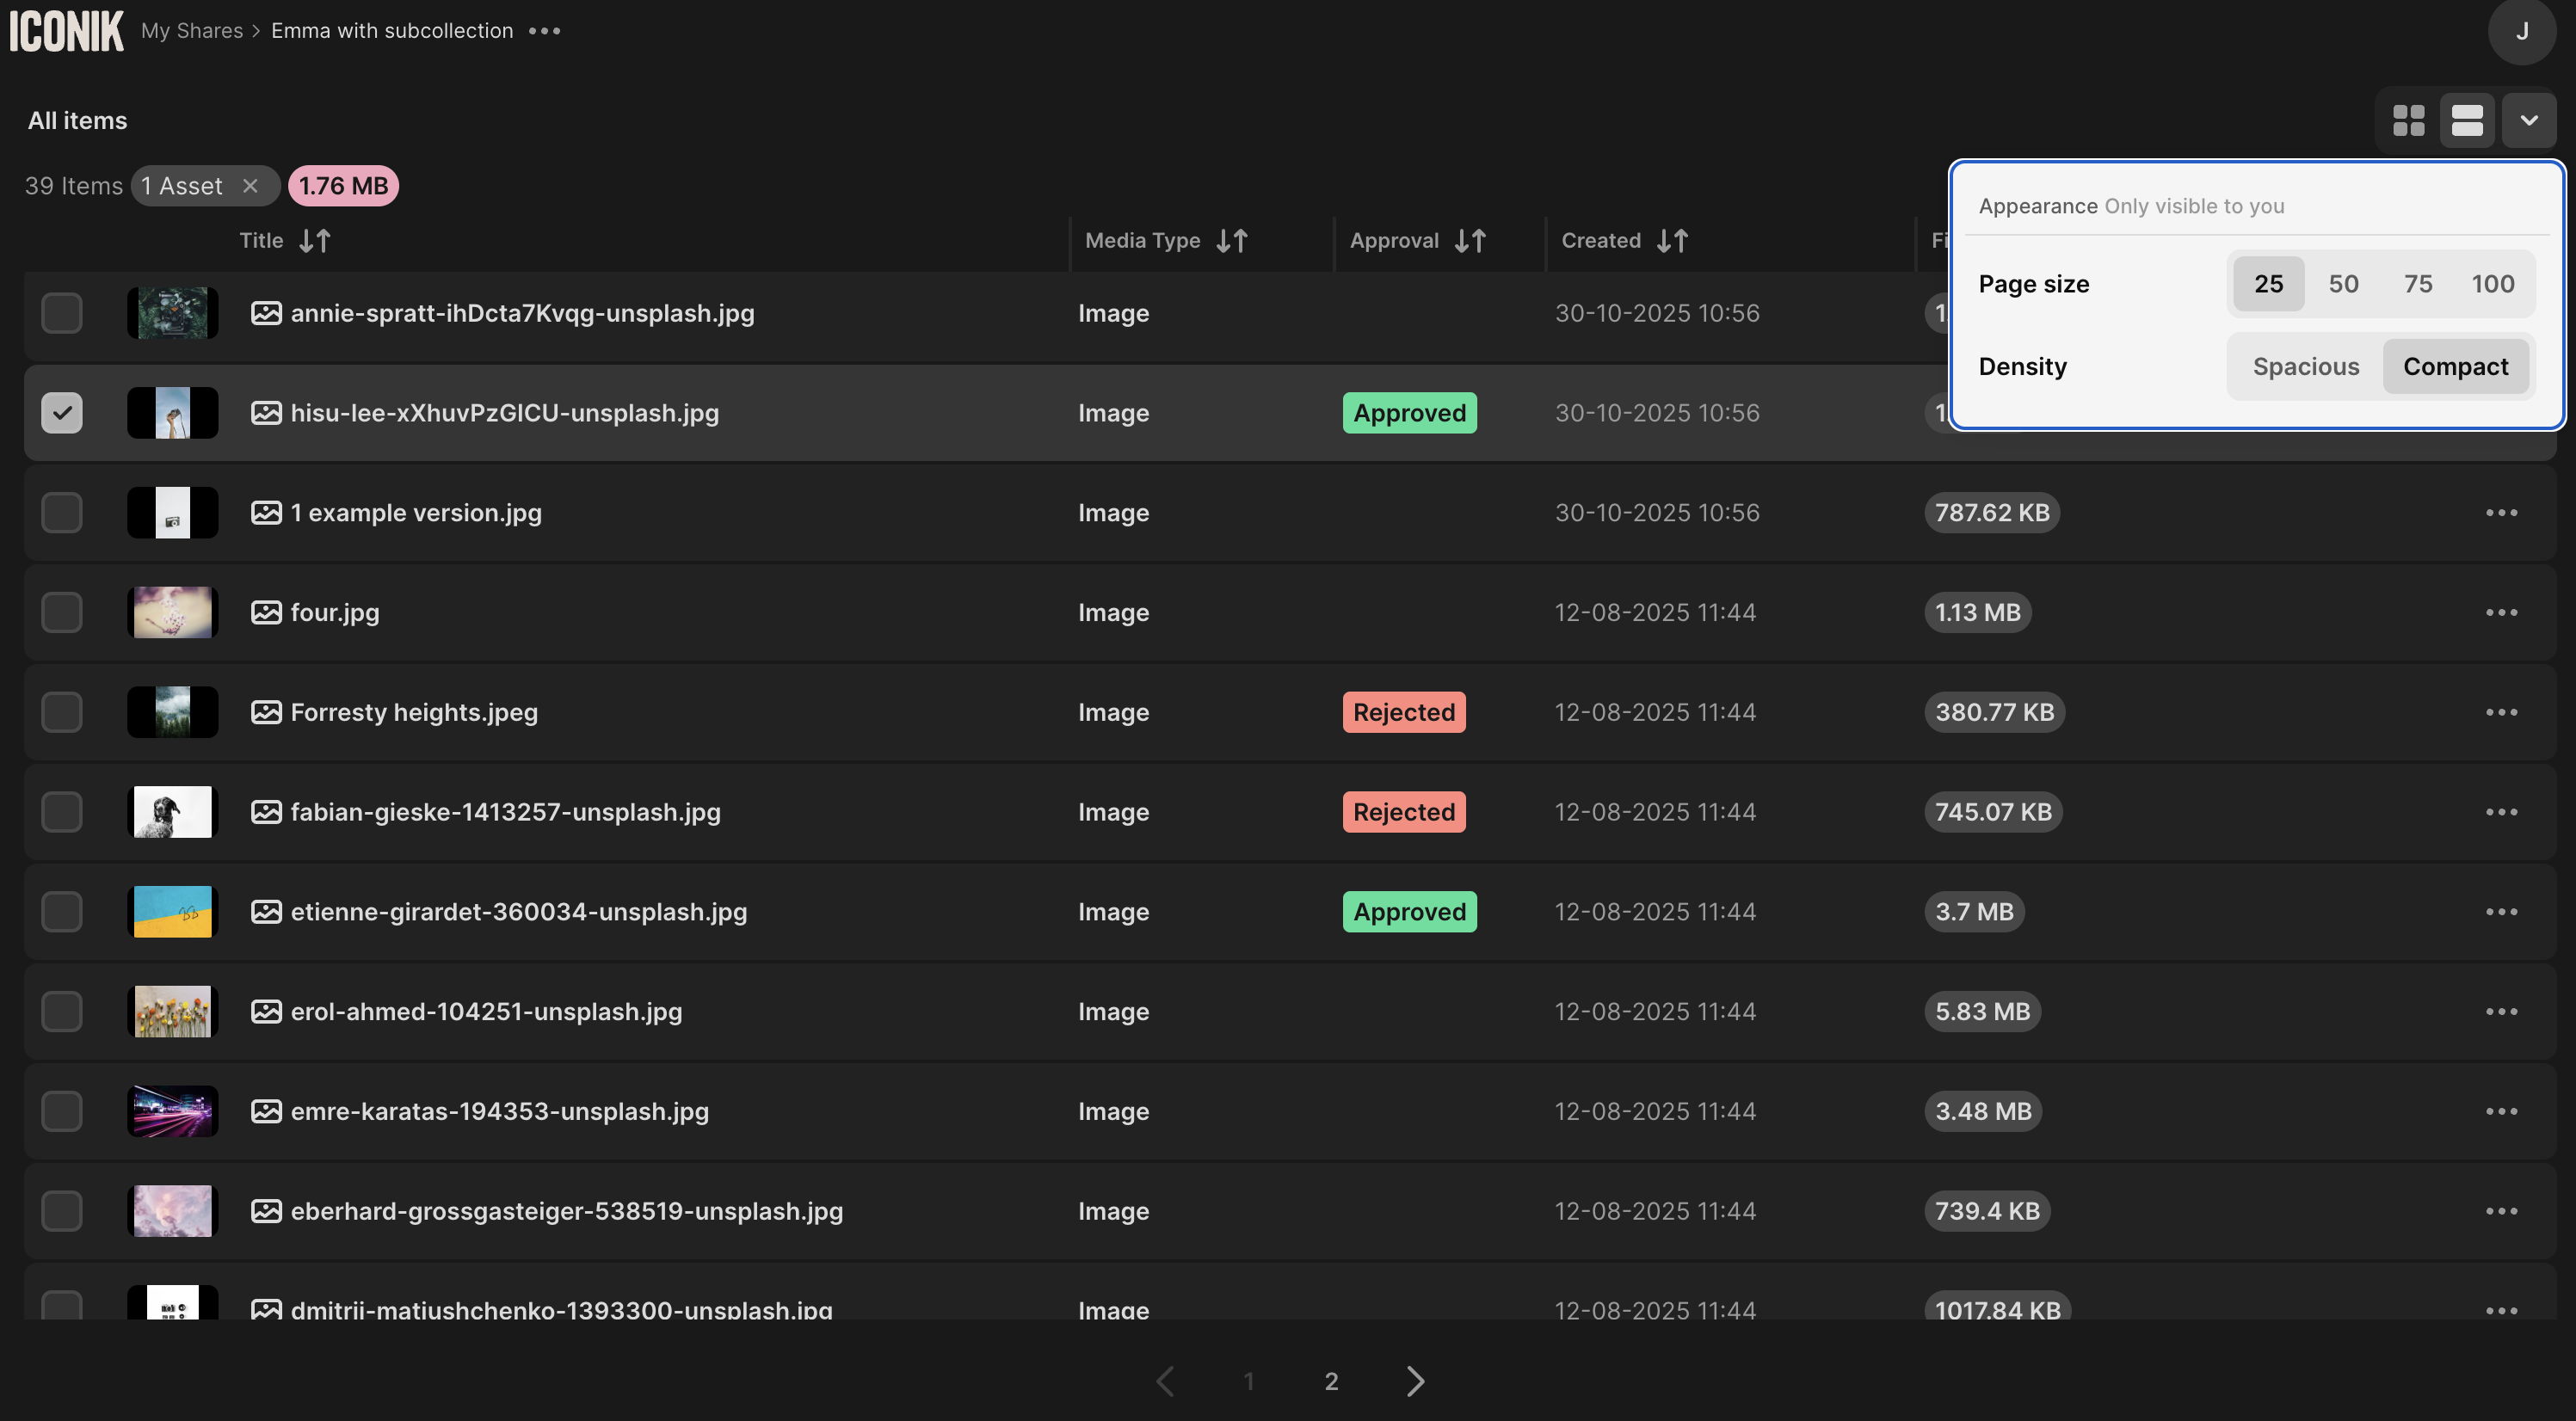Remove the 1 Asset selection chip
The height and width of the screenshot is (1421, 2576).
(250, 186)
